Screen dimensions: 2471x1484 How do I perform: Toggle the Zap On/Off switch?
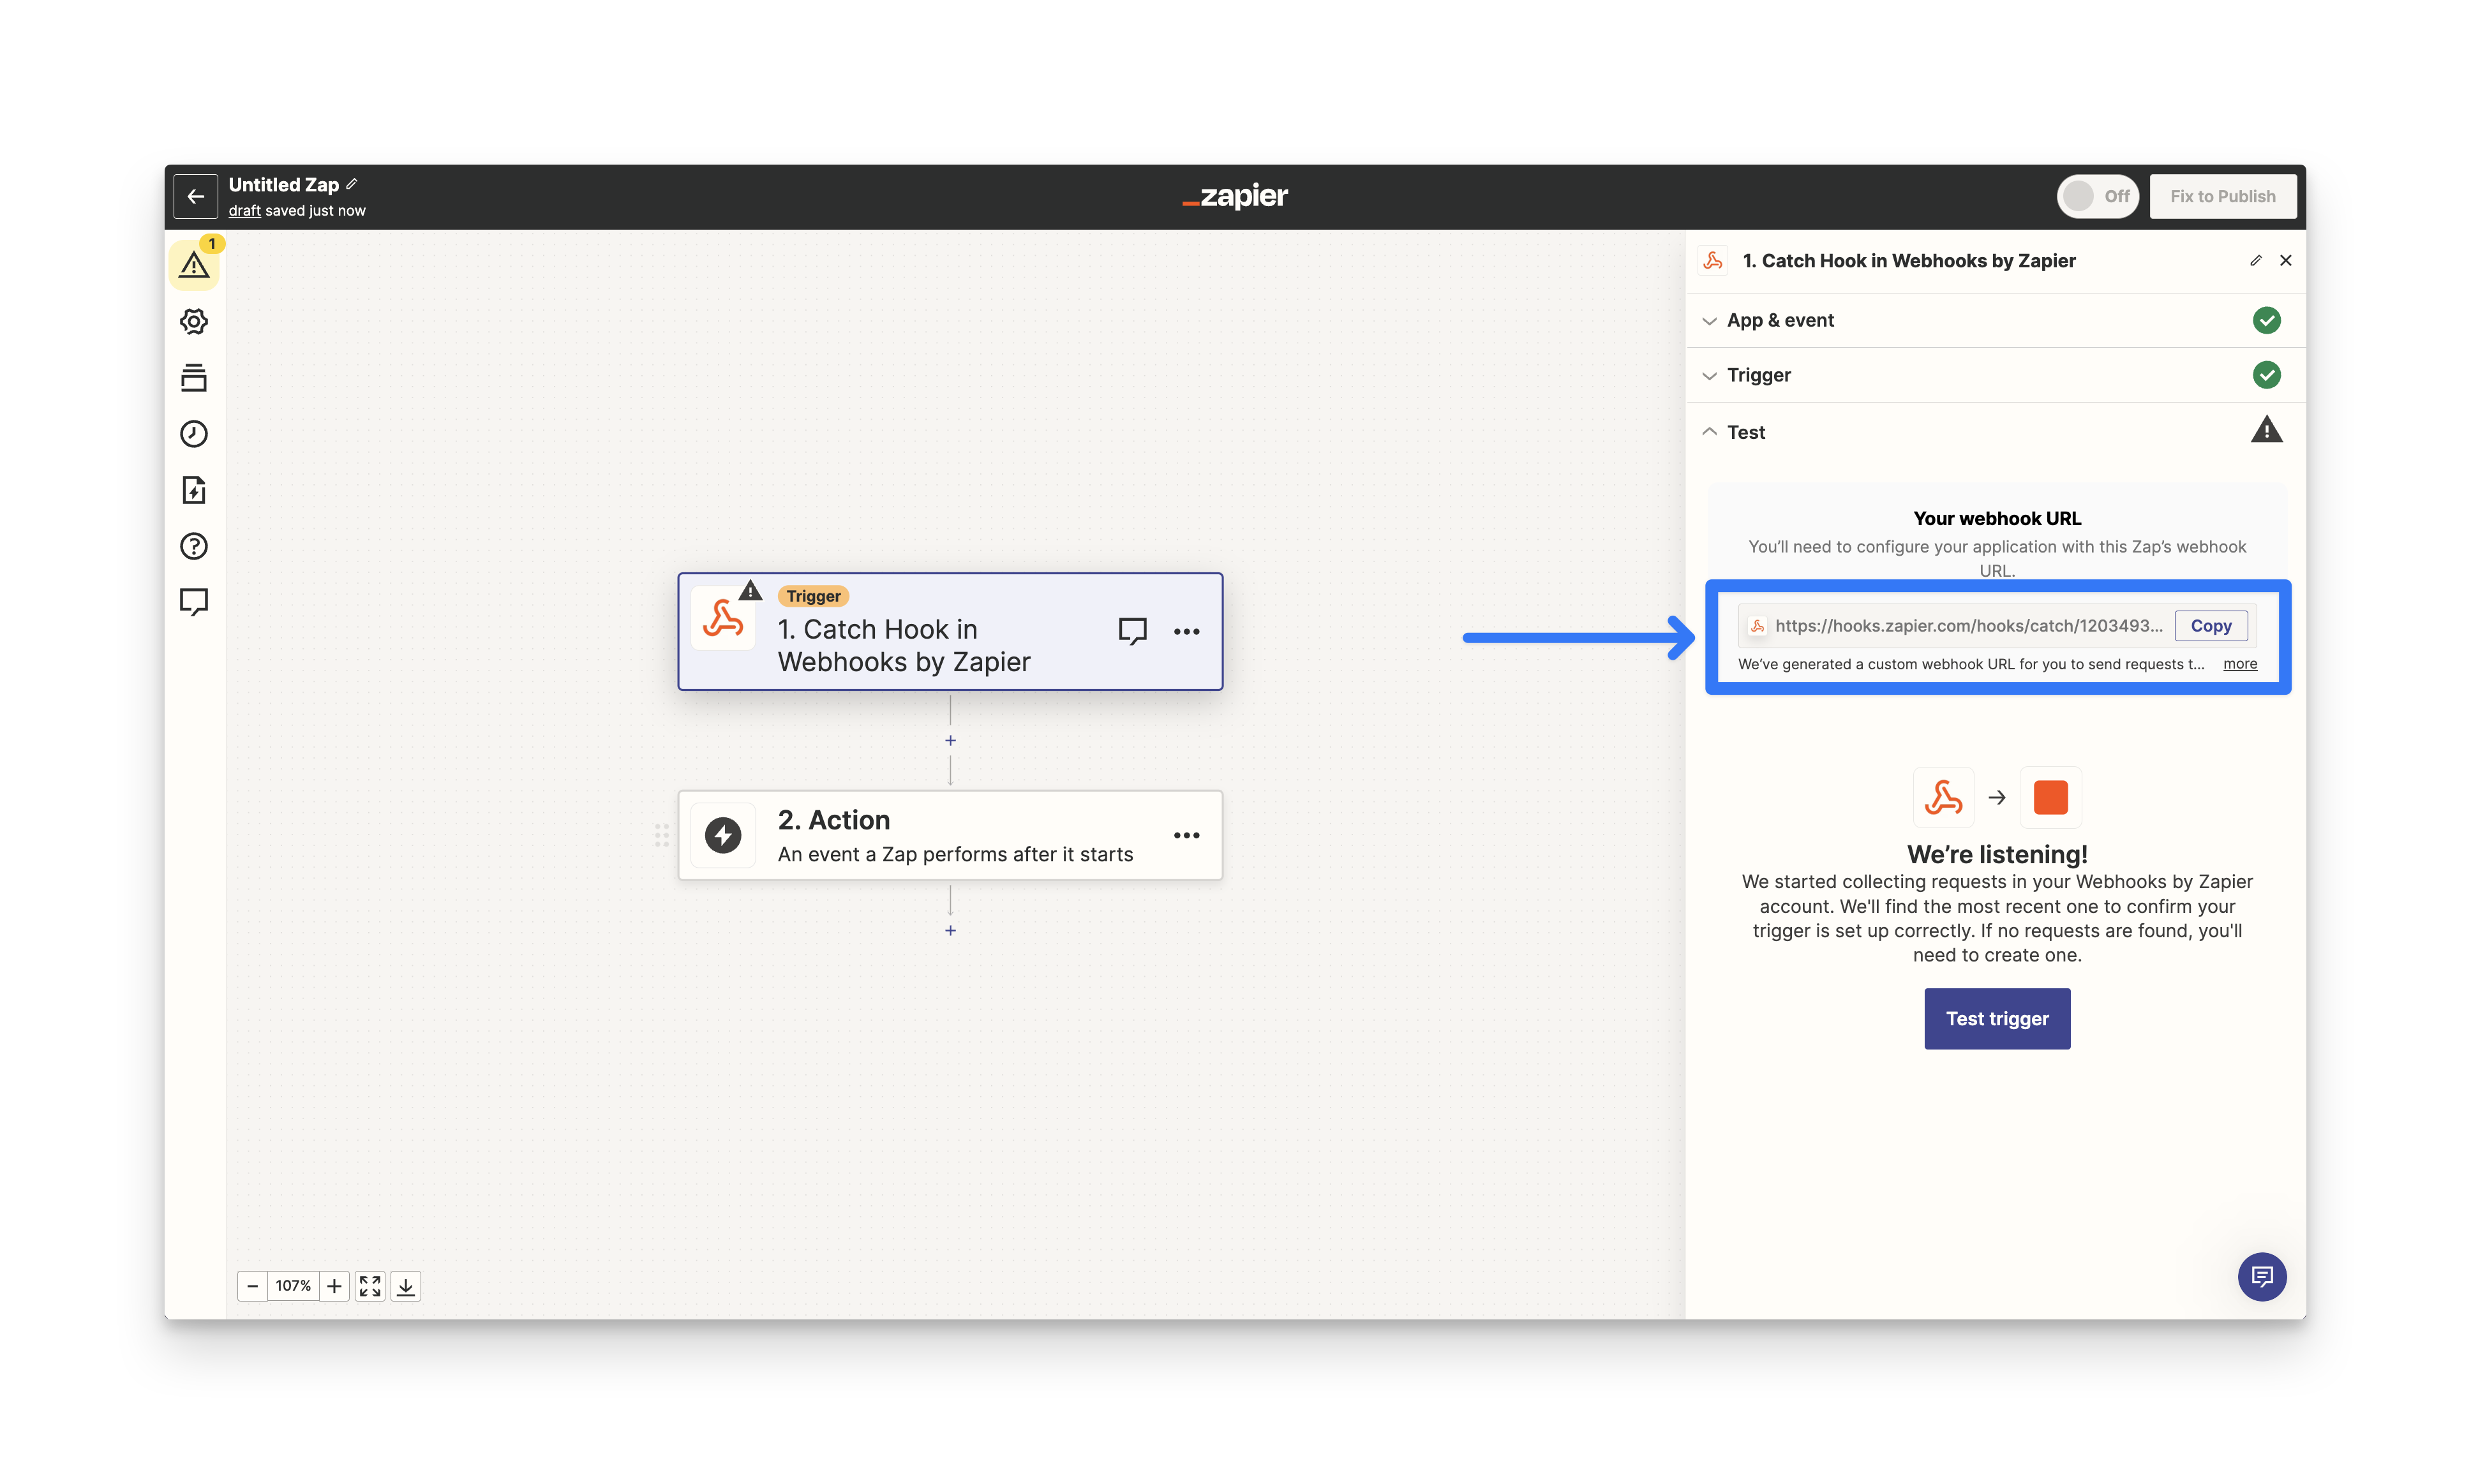[x=2096, y=196]
